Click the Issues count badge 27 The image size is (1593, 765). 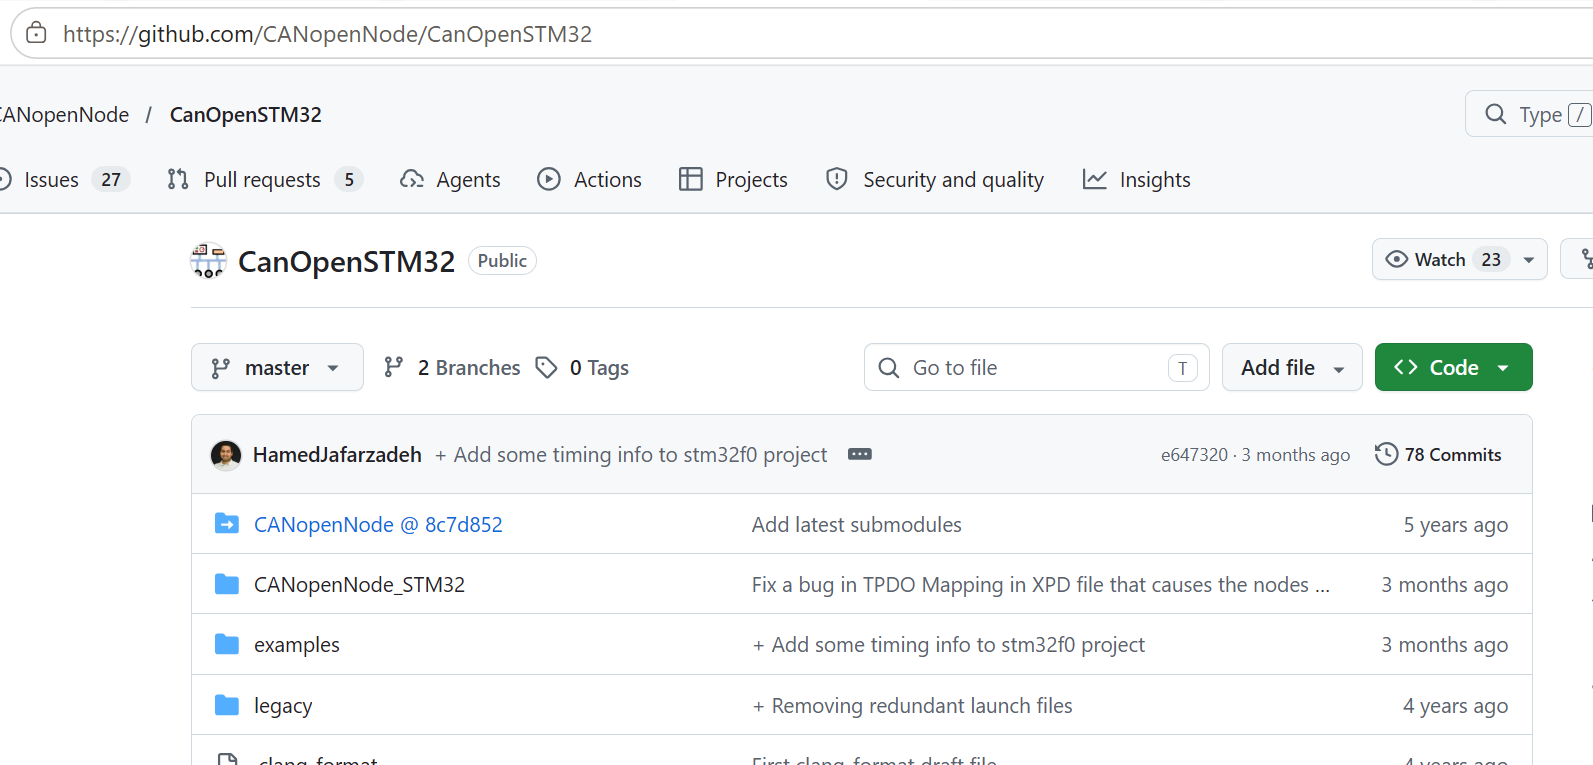[111, 180]
